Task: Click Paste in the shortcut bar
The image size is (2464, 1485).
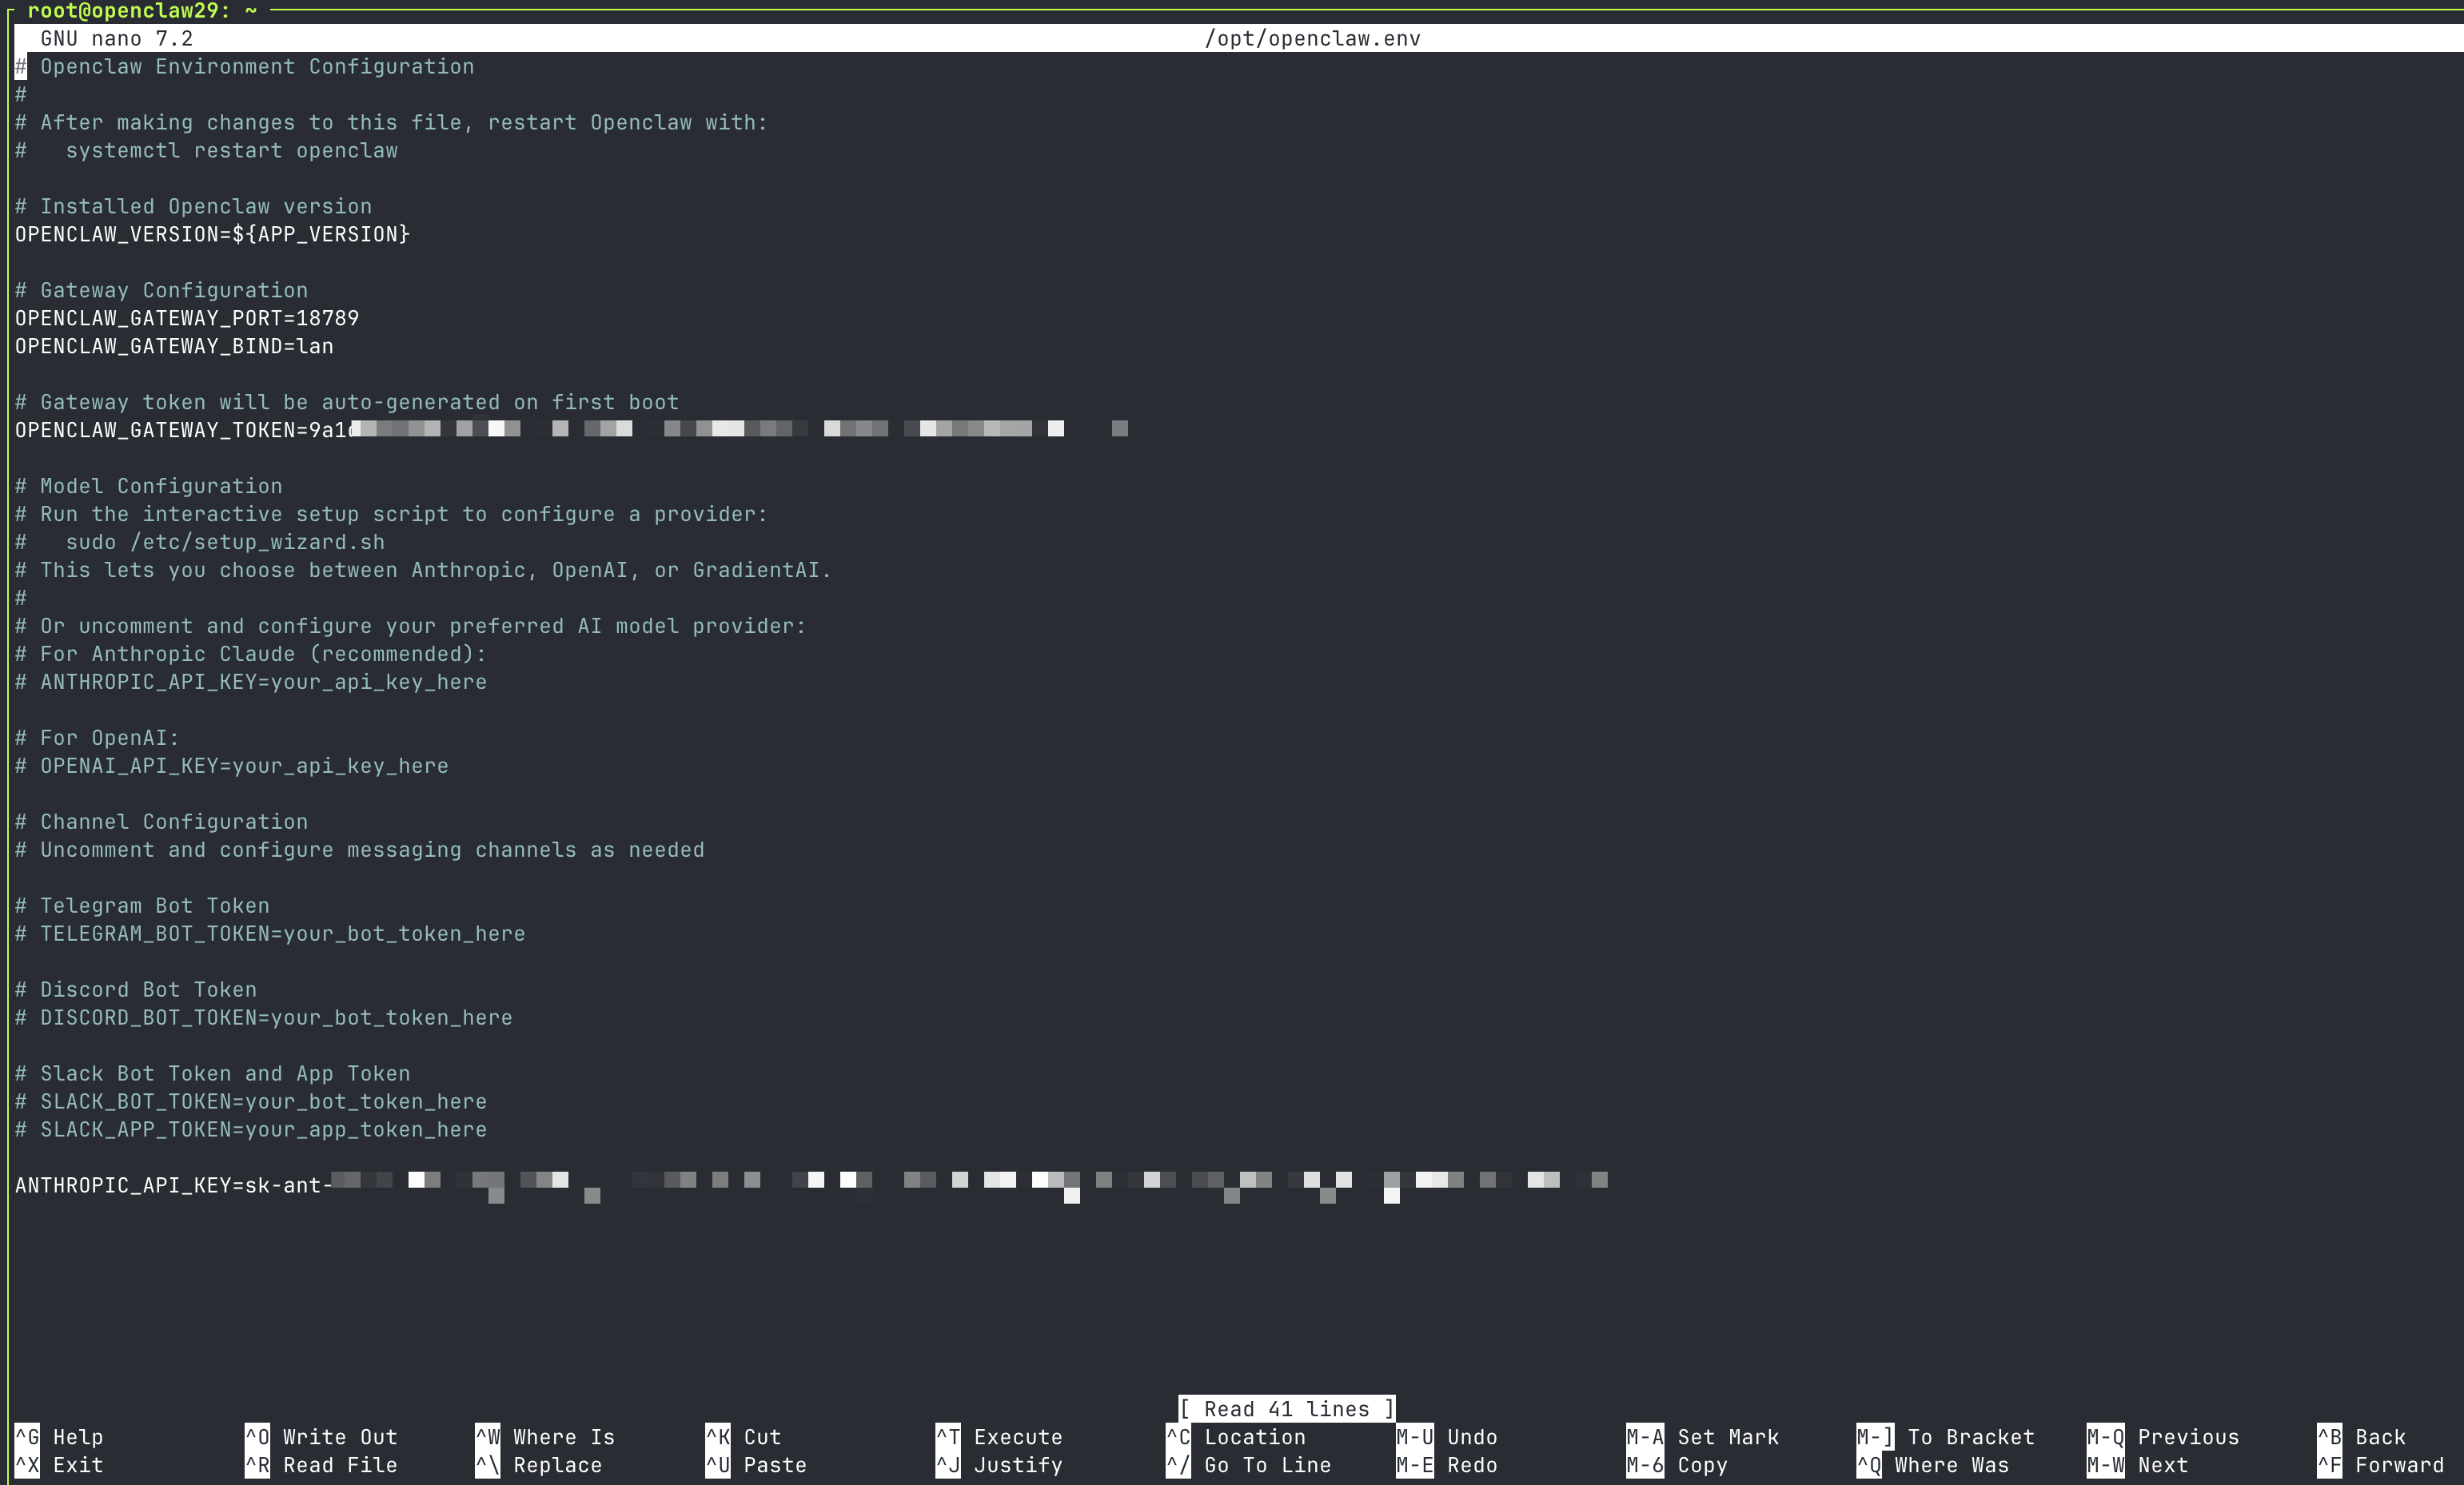Action: tap(779, 1465)
